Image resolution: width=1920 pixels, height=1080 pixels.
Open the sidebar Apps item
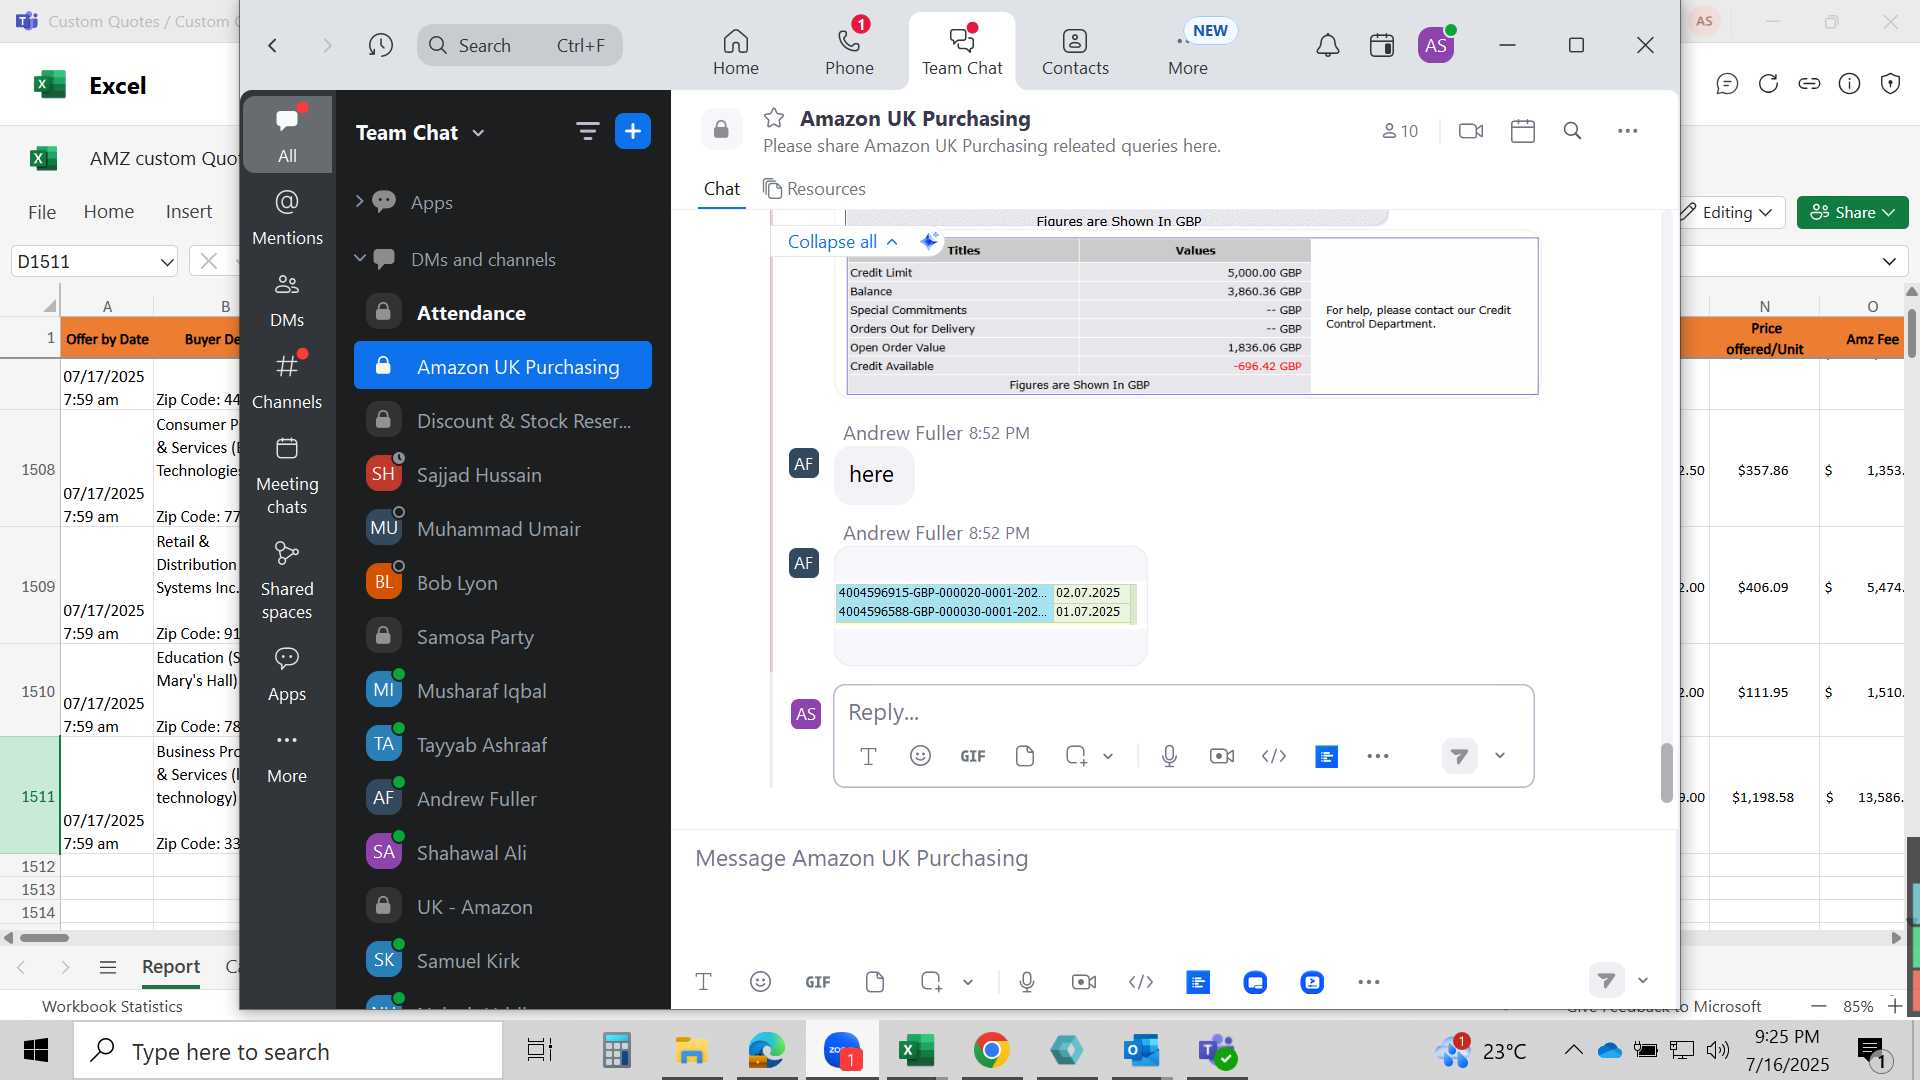tap(287, 674)
